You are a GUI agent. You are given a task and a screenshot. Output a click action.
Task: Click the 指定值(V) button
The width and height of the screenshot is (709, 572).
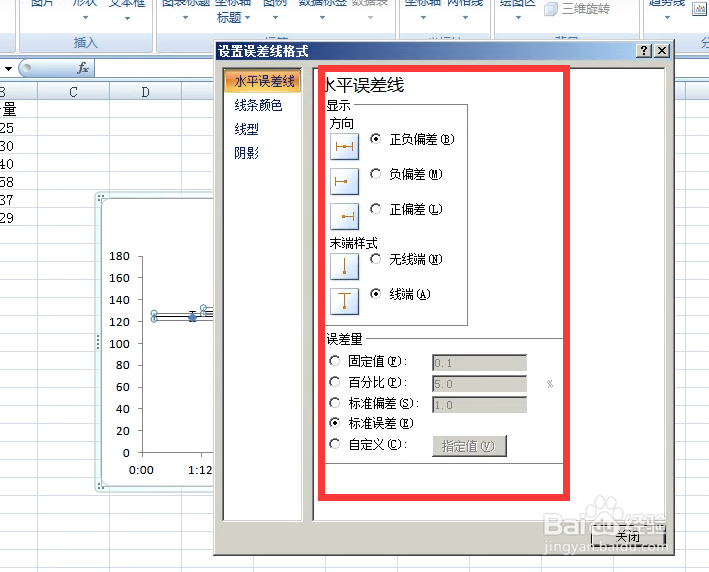click(x=469, y=446)
